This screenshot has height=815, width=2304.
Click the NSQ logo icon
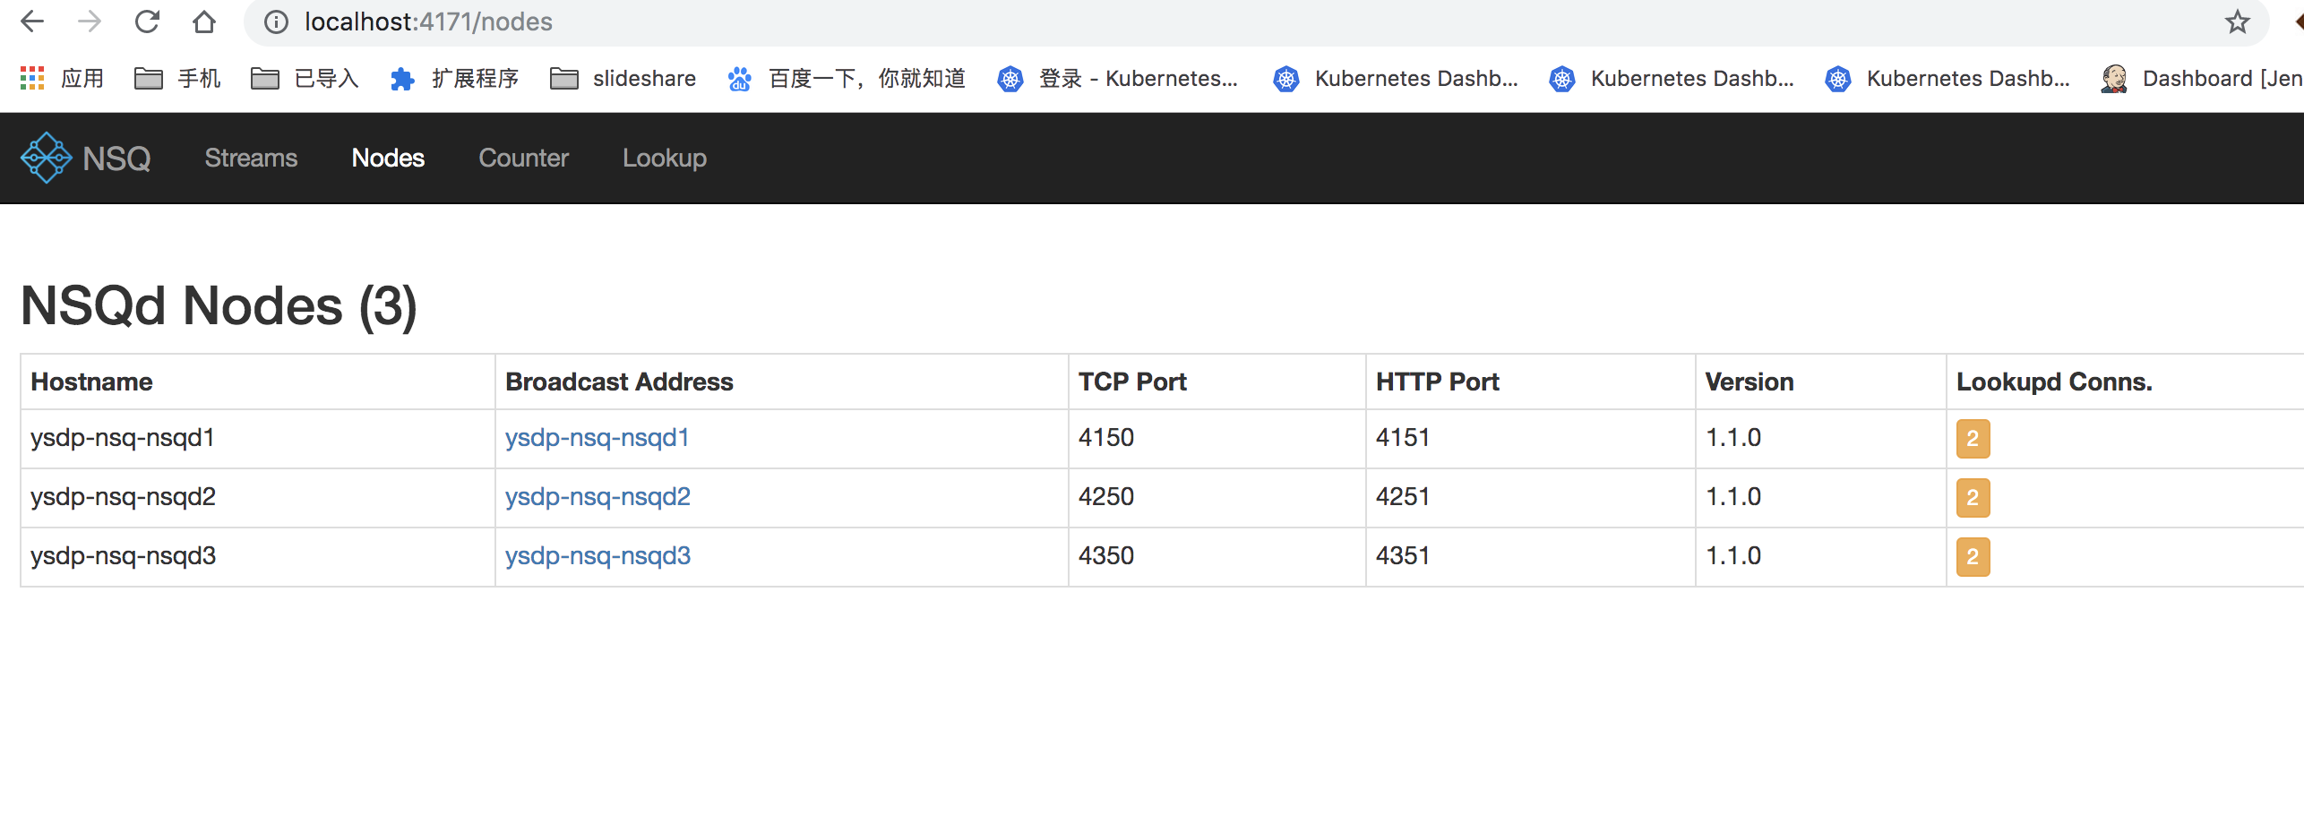click(46, 158)
